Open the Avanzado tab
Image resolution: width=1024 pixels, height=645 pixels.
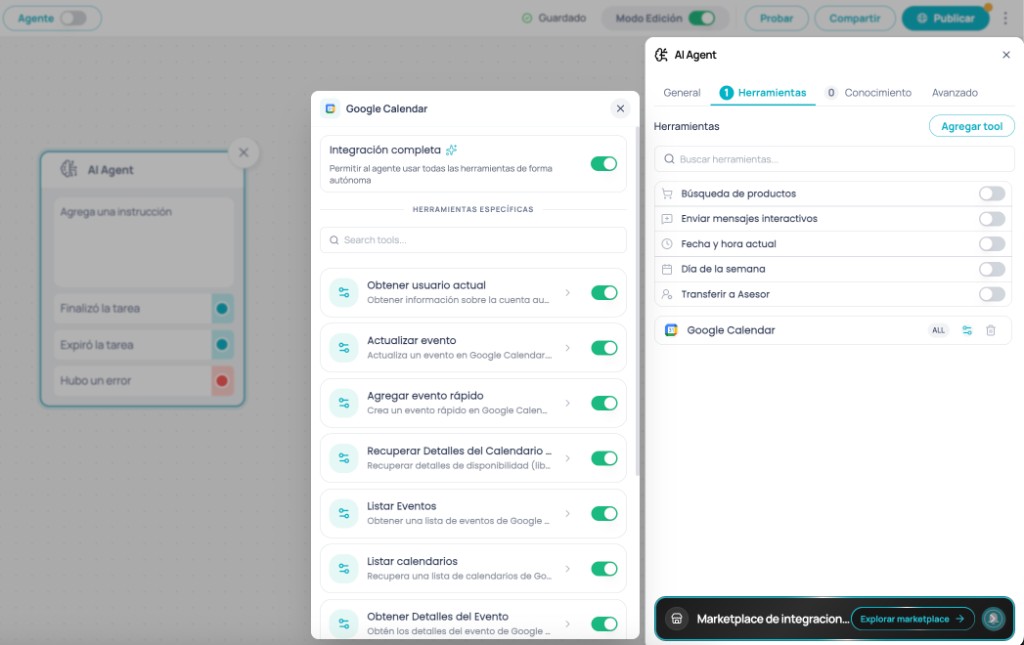pos(955,93)
